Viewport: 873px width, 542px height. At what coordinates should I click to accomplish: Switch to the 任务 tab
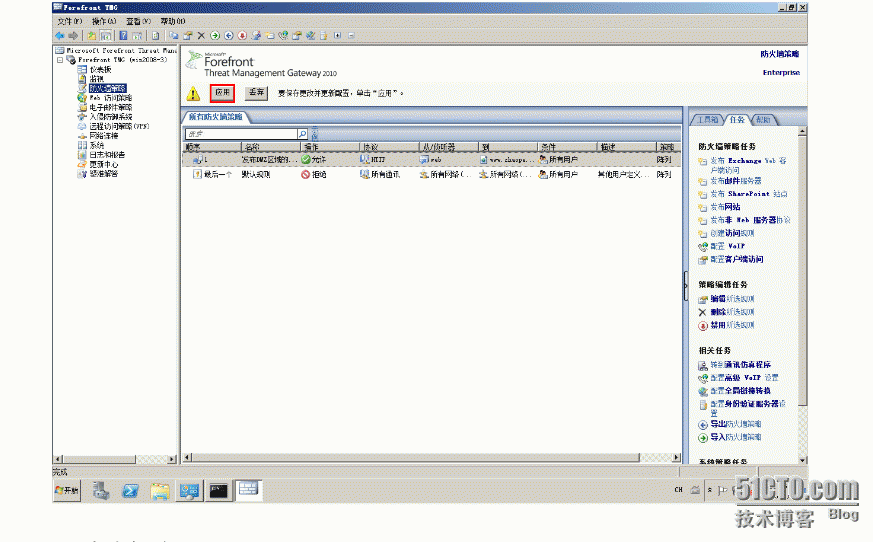pos(737,120)
